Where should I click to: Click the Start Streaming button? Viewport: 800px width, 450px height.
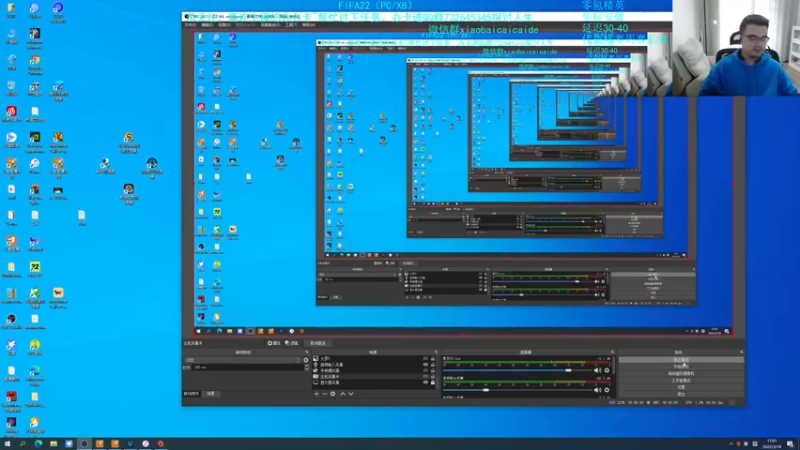(681, 360)
